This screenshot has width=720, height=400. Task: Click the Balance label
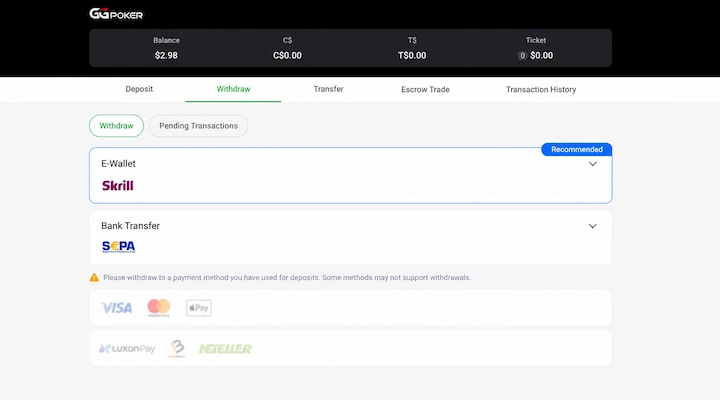[166, 40]
